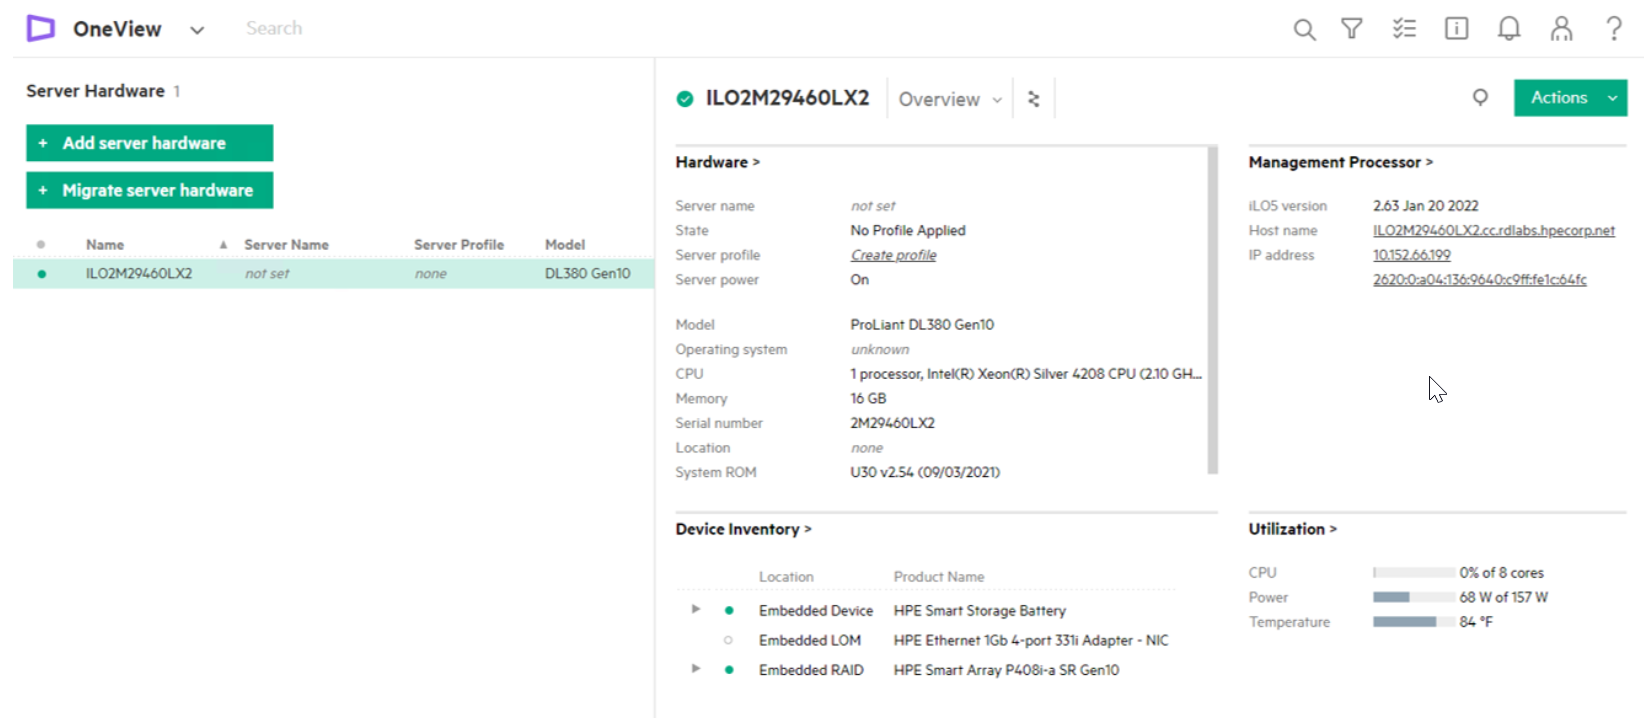Sort list by Server Name column
The height and width of the screenshot is (718, 1651).
pyautogui.click(x=286, y=244)
